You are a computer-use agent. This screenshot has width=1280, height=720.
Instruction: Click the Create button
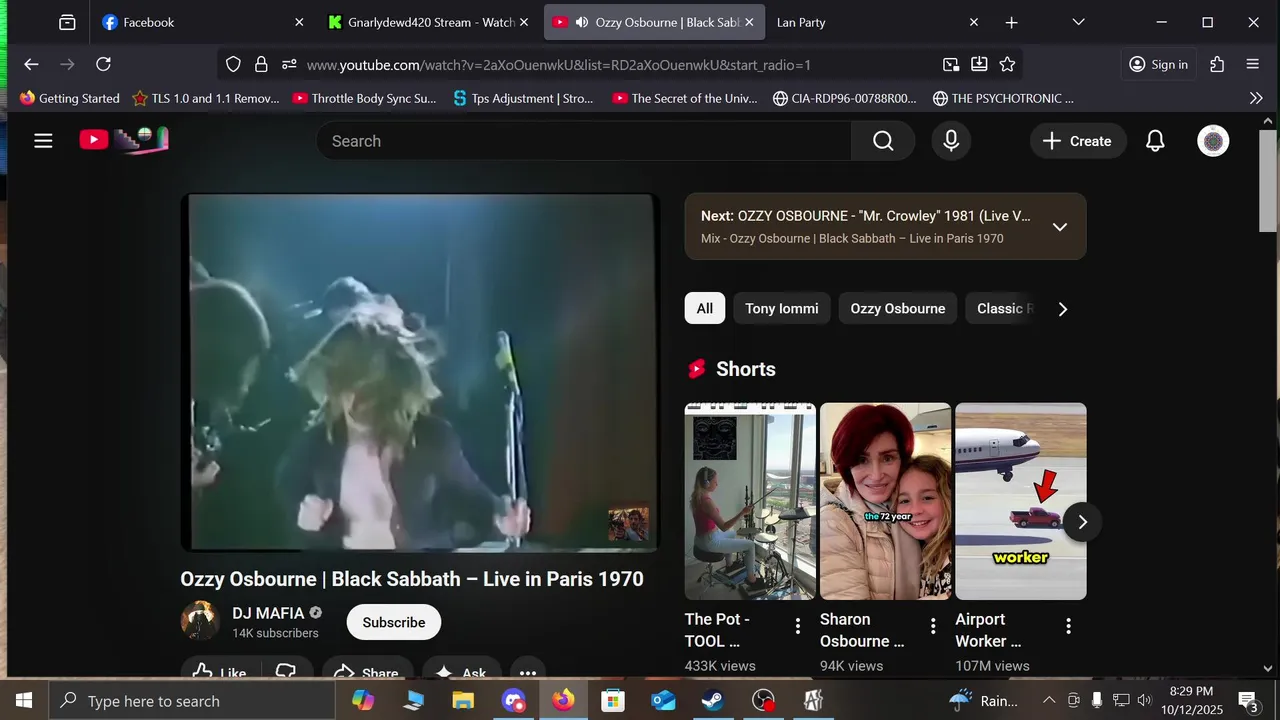[x=1078, y=141]
